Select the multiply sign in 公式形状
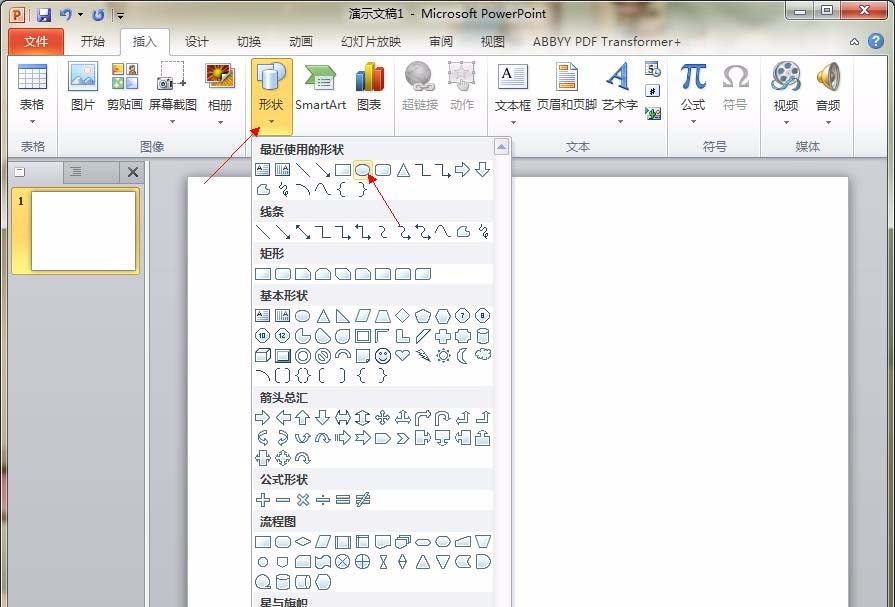This screenshot has width=895, height=607. 303,500
